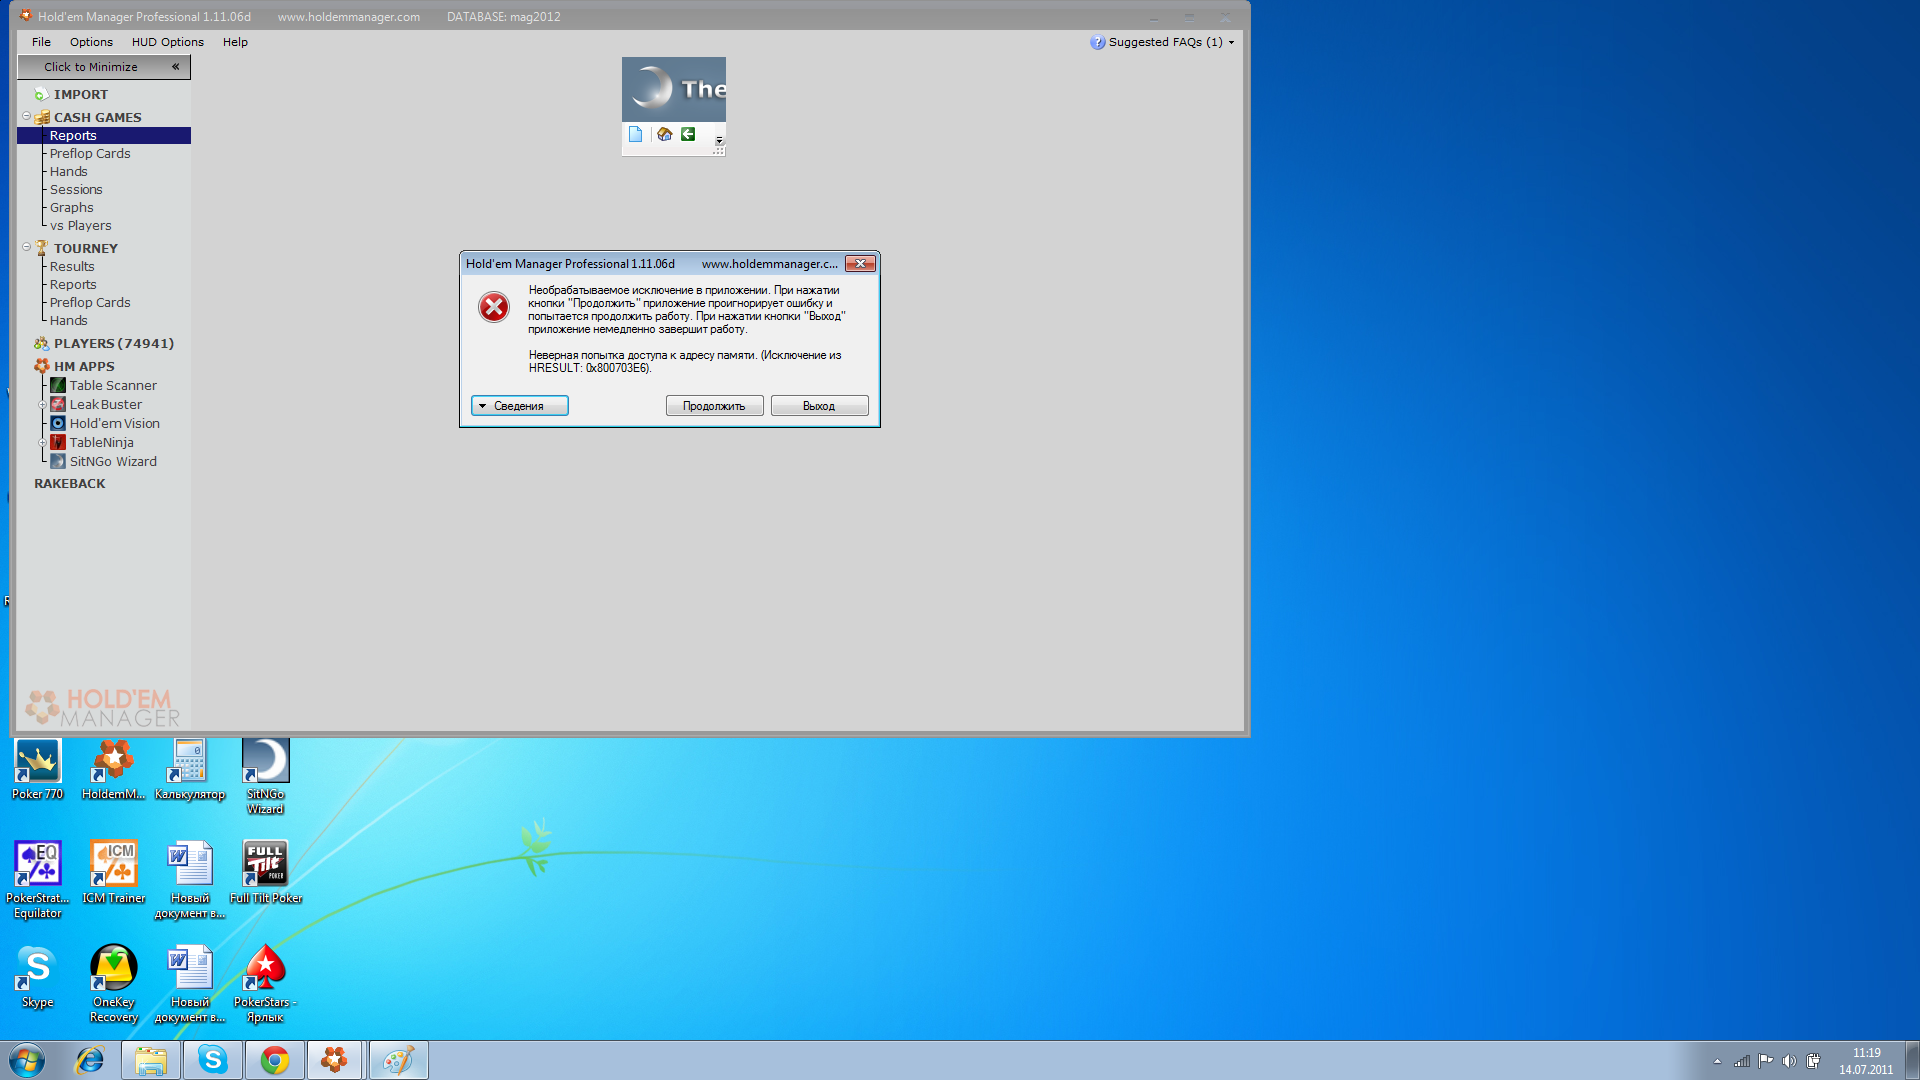Select the Калькулятор desktop shortcut

point(190,769)
